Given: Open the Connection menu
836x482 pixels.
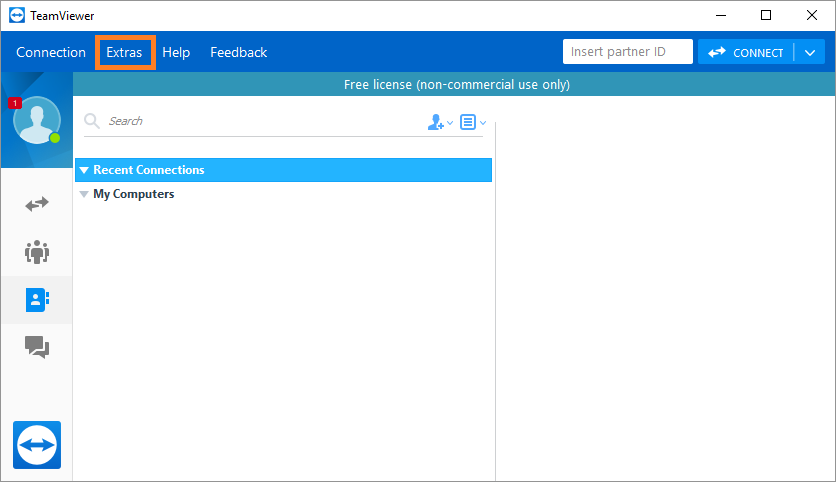Looking at the screenshot, I should pos(51,52).
